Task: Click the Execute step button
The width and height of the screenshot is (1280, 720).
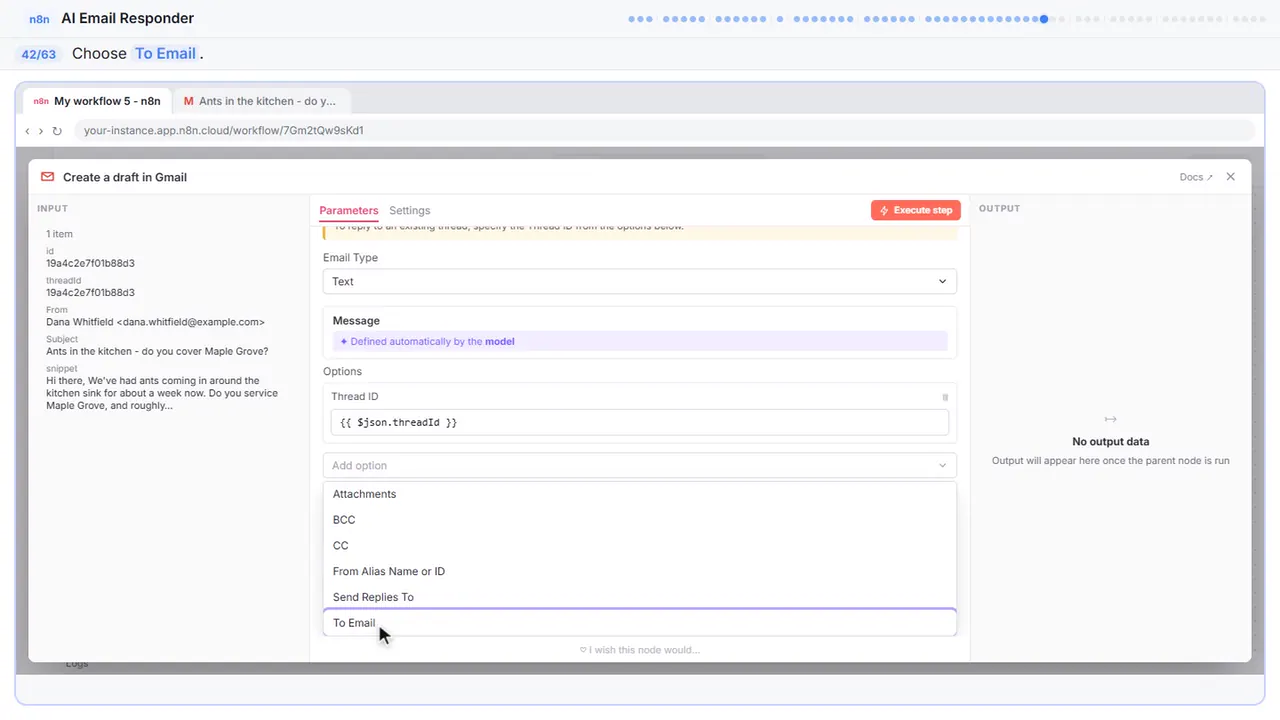Action: coord(916,210)
